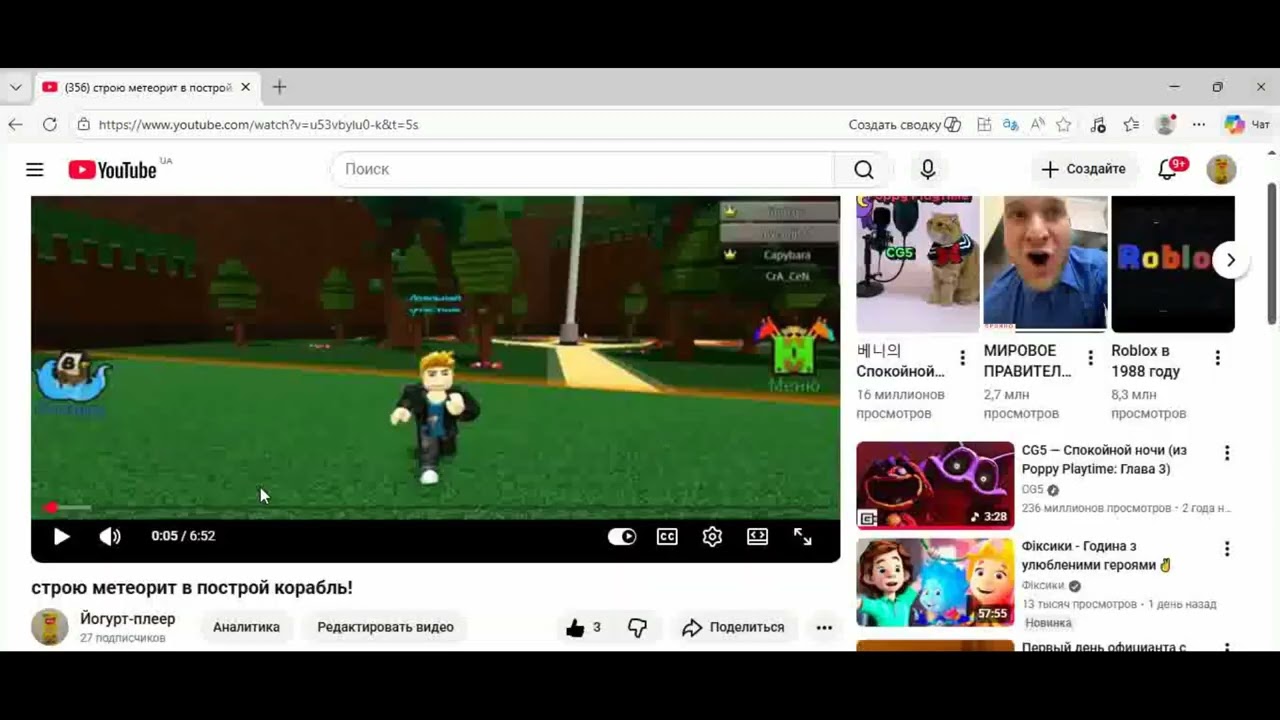The image size is (1280, 720).
Task: Open the Йогурт-плеер channel name
Action: (127, 619)
